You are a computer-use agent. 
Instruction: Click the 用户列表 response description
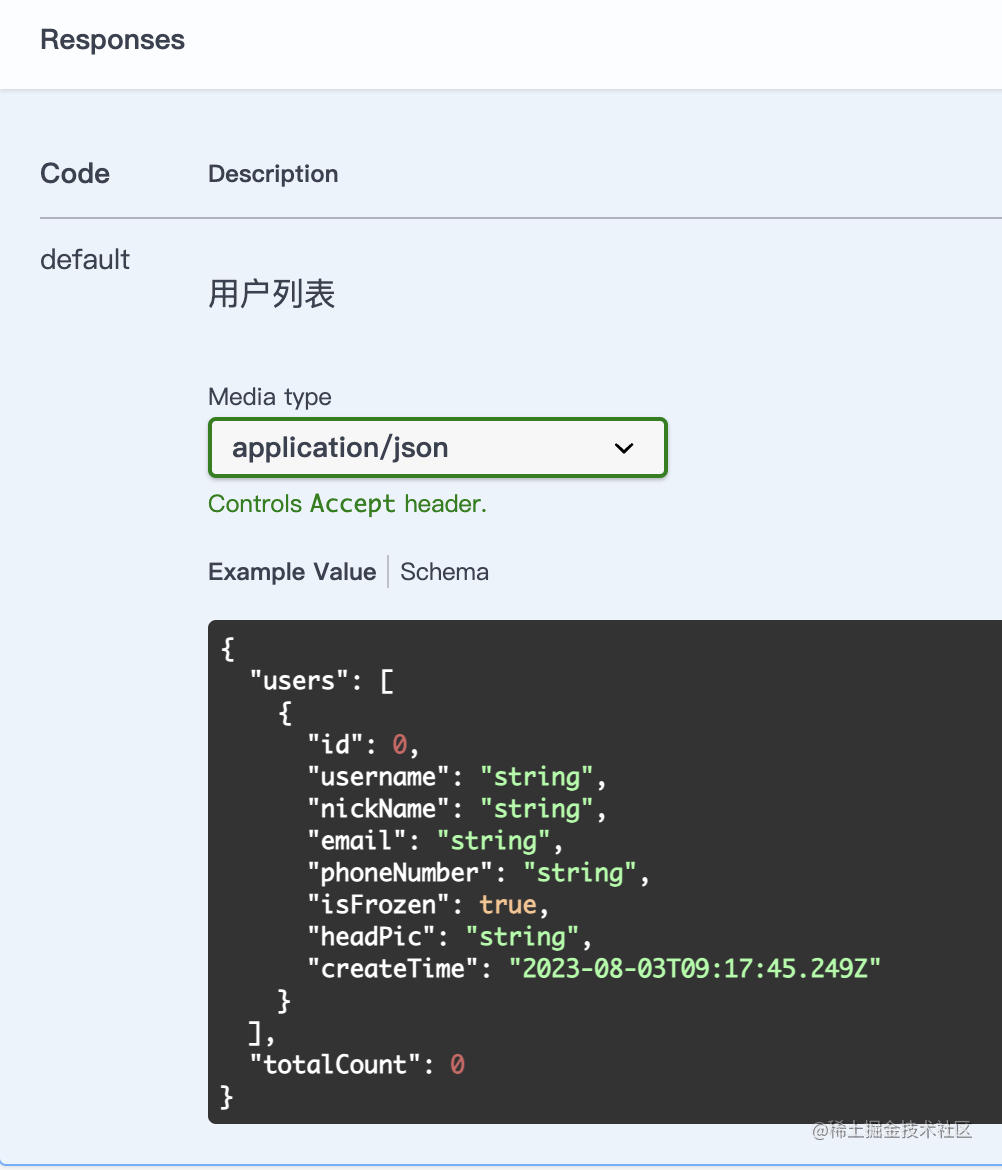point(271,294)
